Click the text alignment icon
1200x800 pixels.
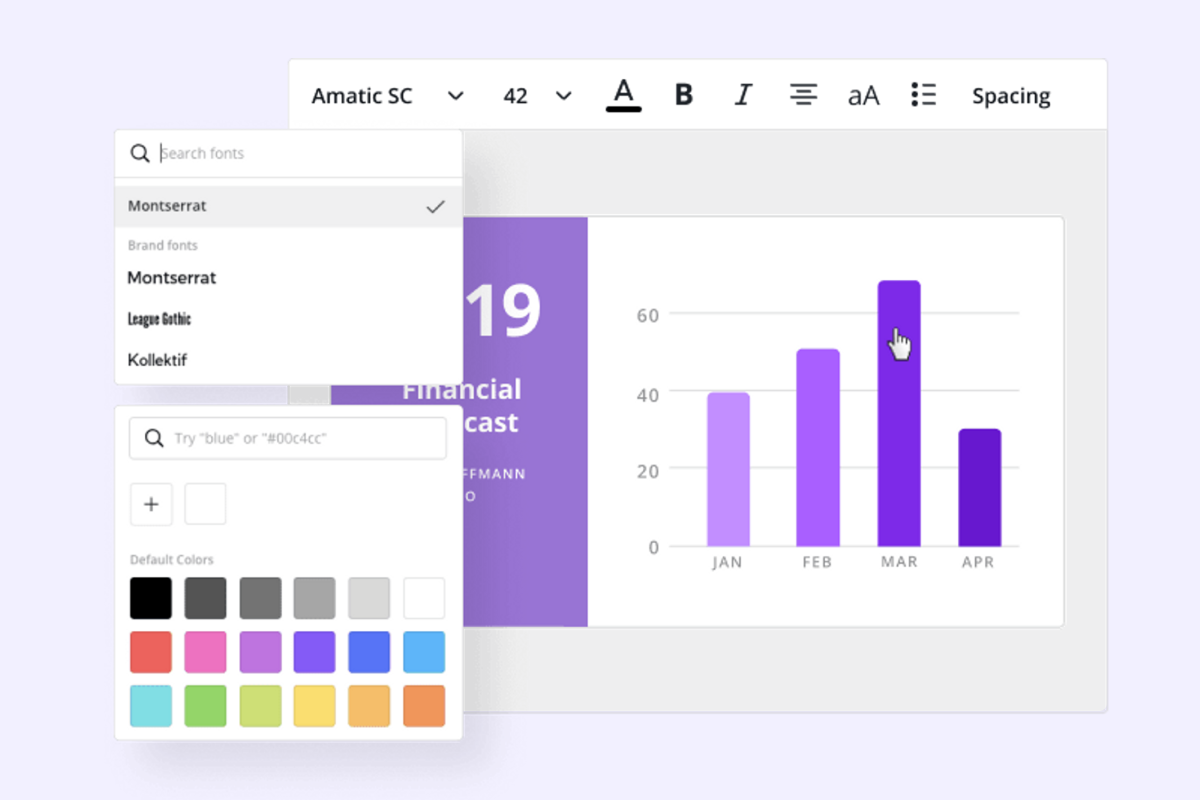tap(803, 94)
